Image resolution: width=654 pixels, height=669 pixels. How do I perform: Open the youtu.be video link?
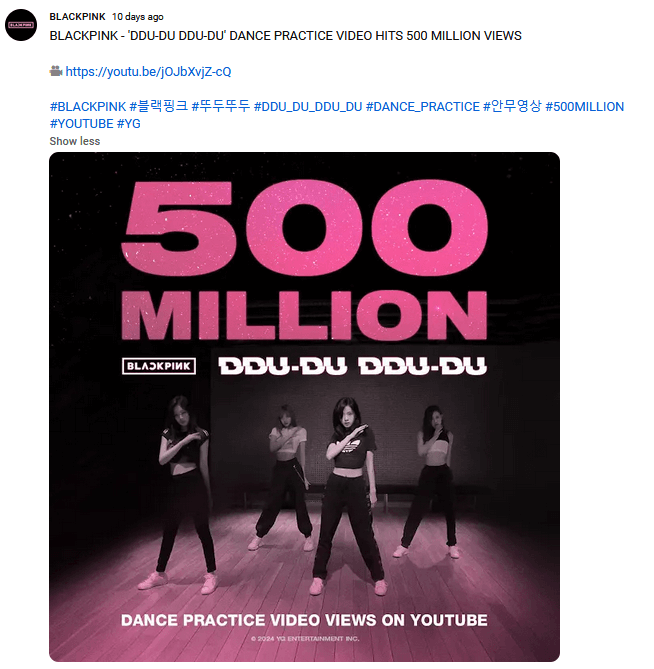pyautogui.click(x=149, y=72)
